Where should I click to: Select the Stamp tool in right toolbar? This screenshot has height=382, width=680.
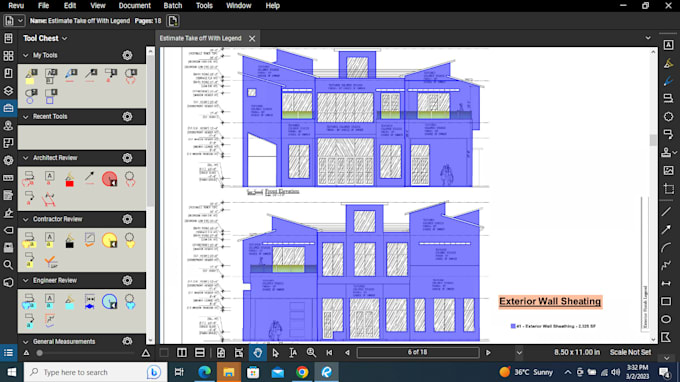(x=667, y=152)
